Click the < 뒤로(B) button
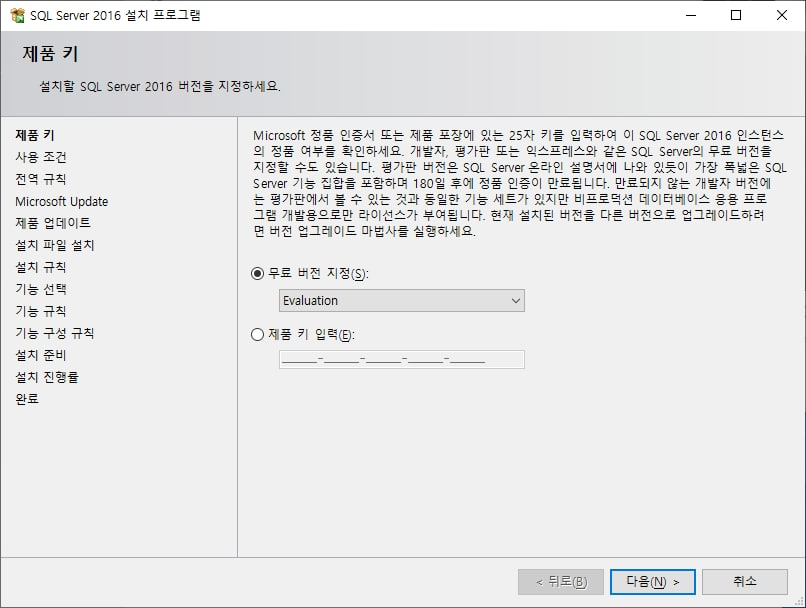Image resolution: width=806 pixels, height=608 pixels. (561, 582)
